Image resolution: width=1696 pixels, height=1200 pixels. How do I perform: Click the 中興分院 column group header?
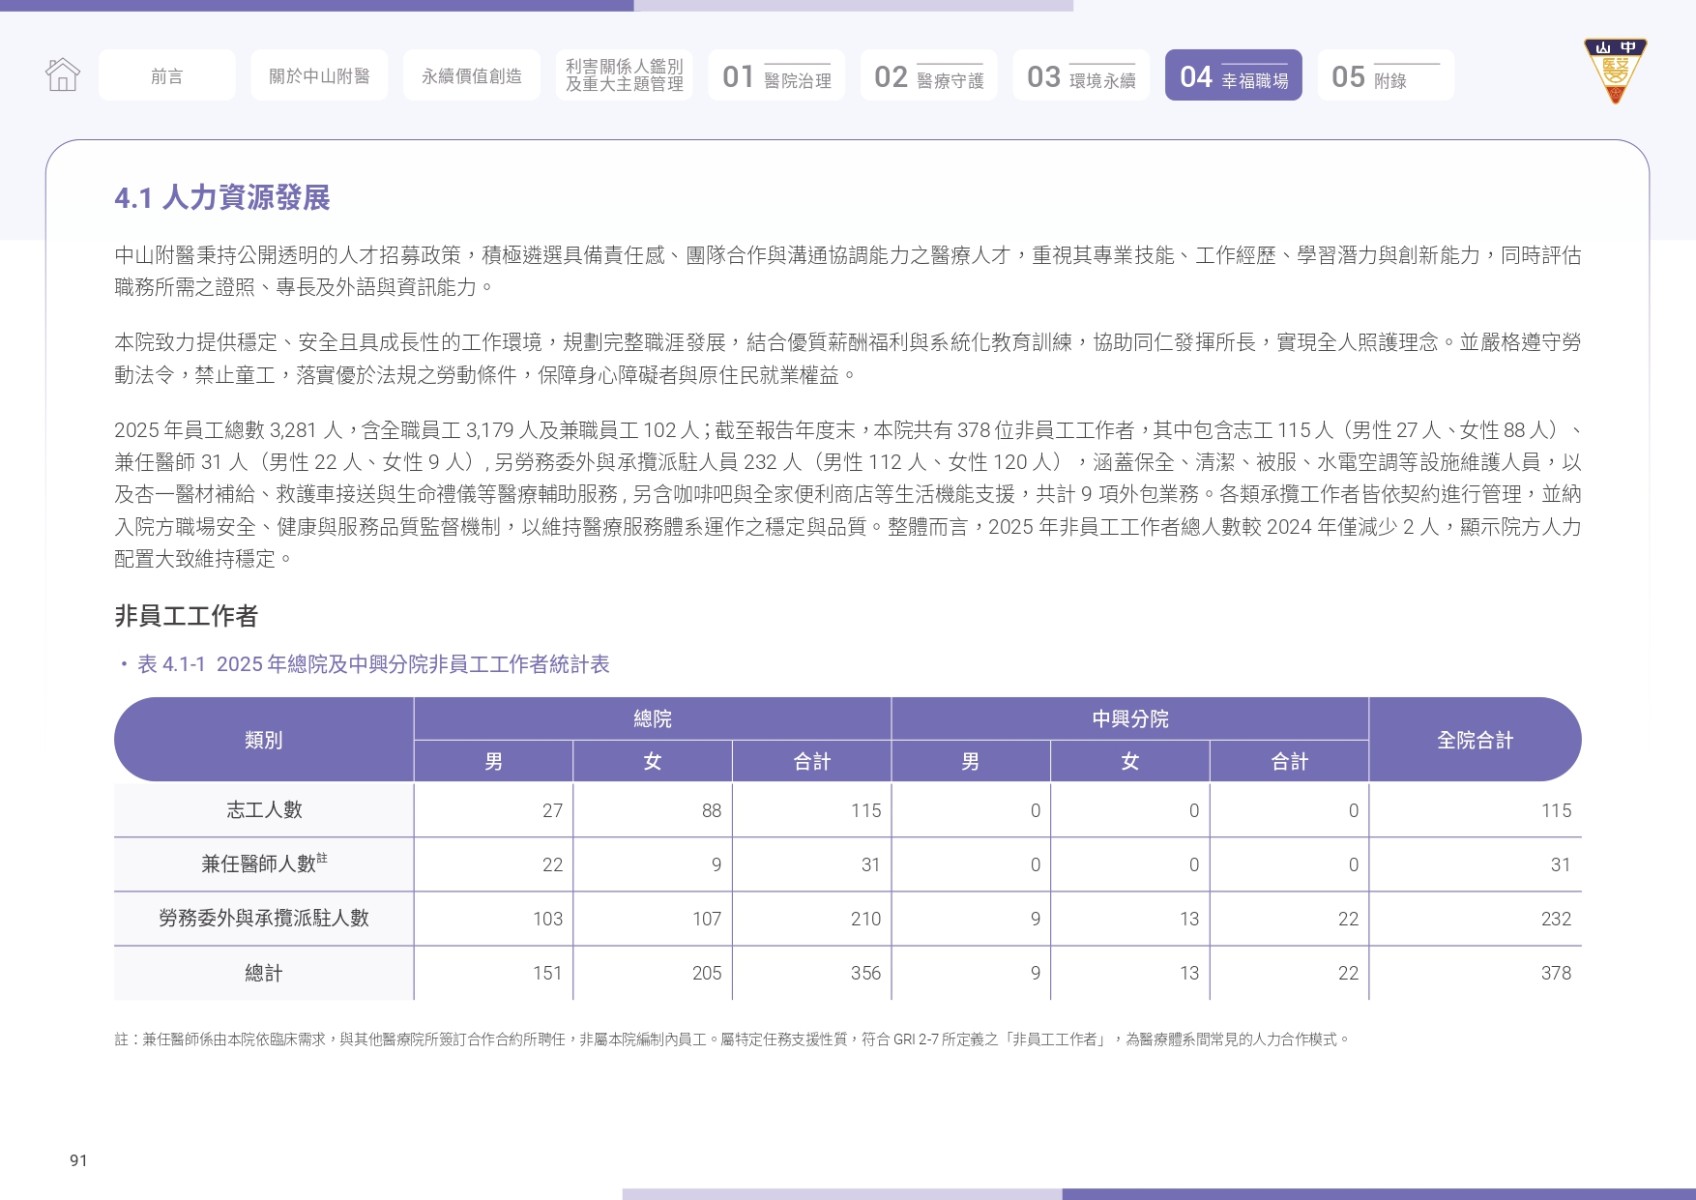(1130, 719)
